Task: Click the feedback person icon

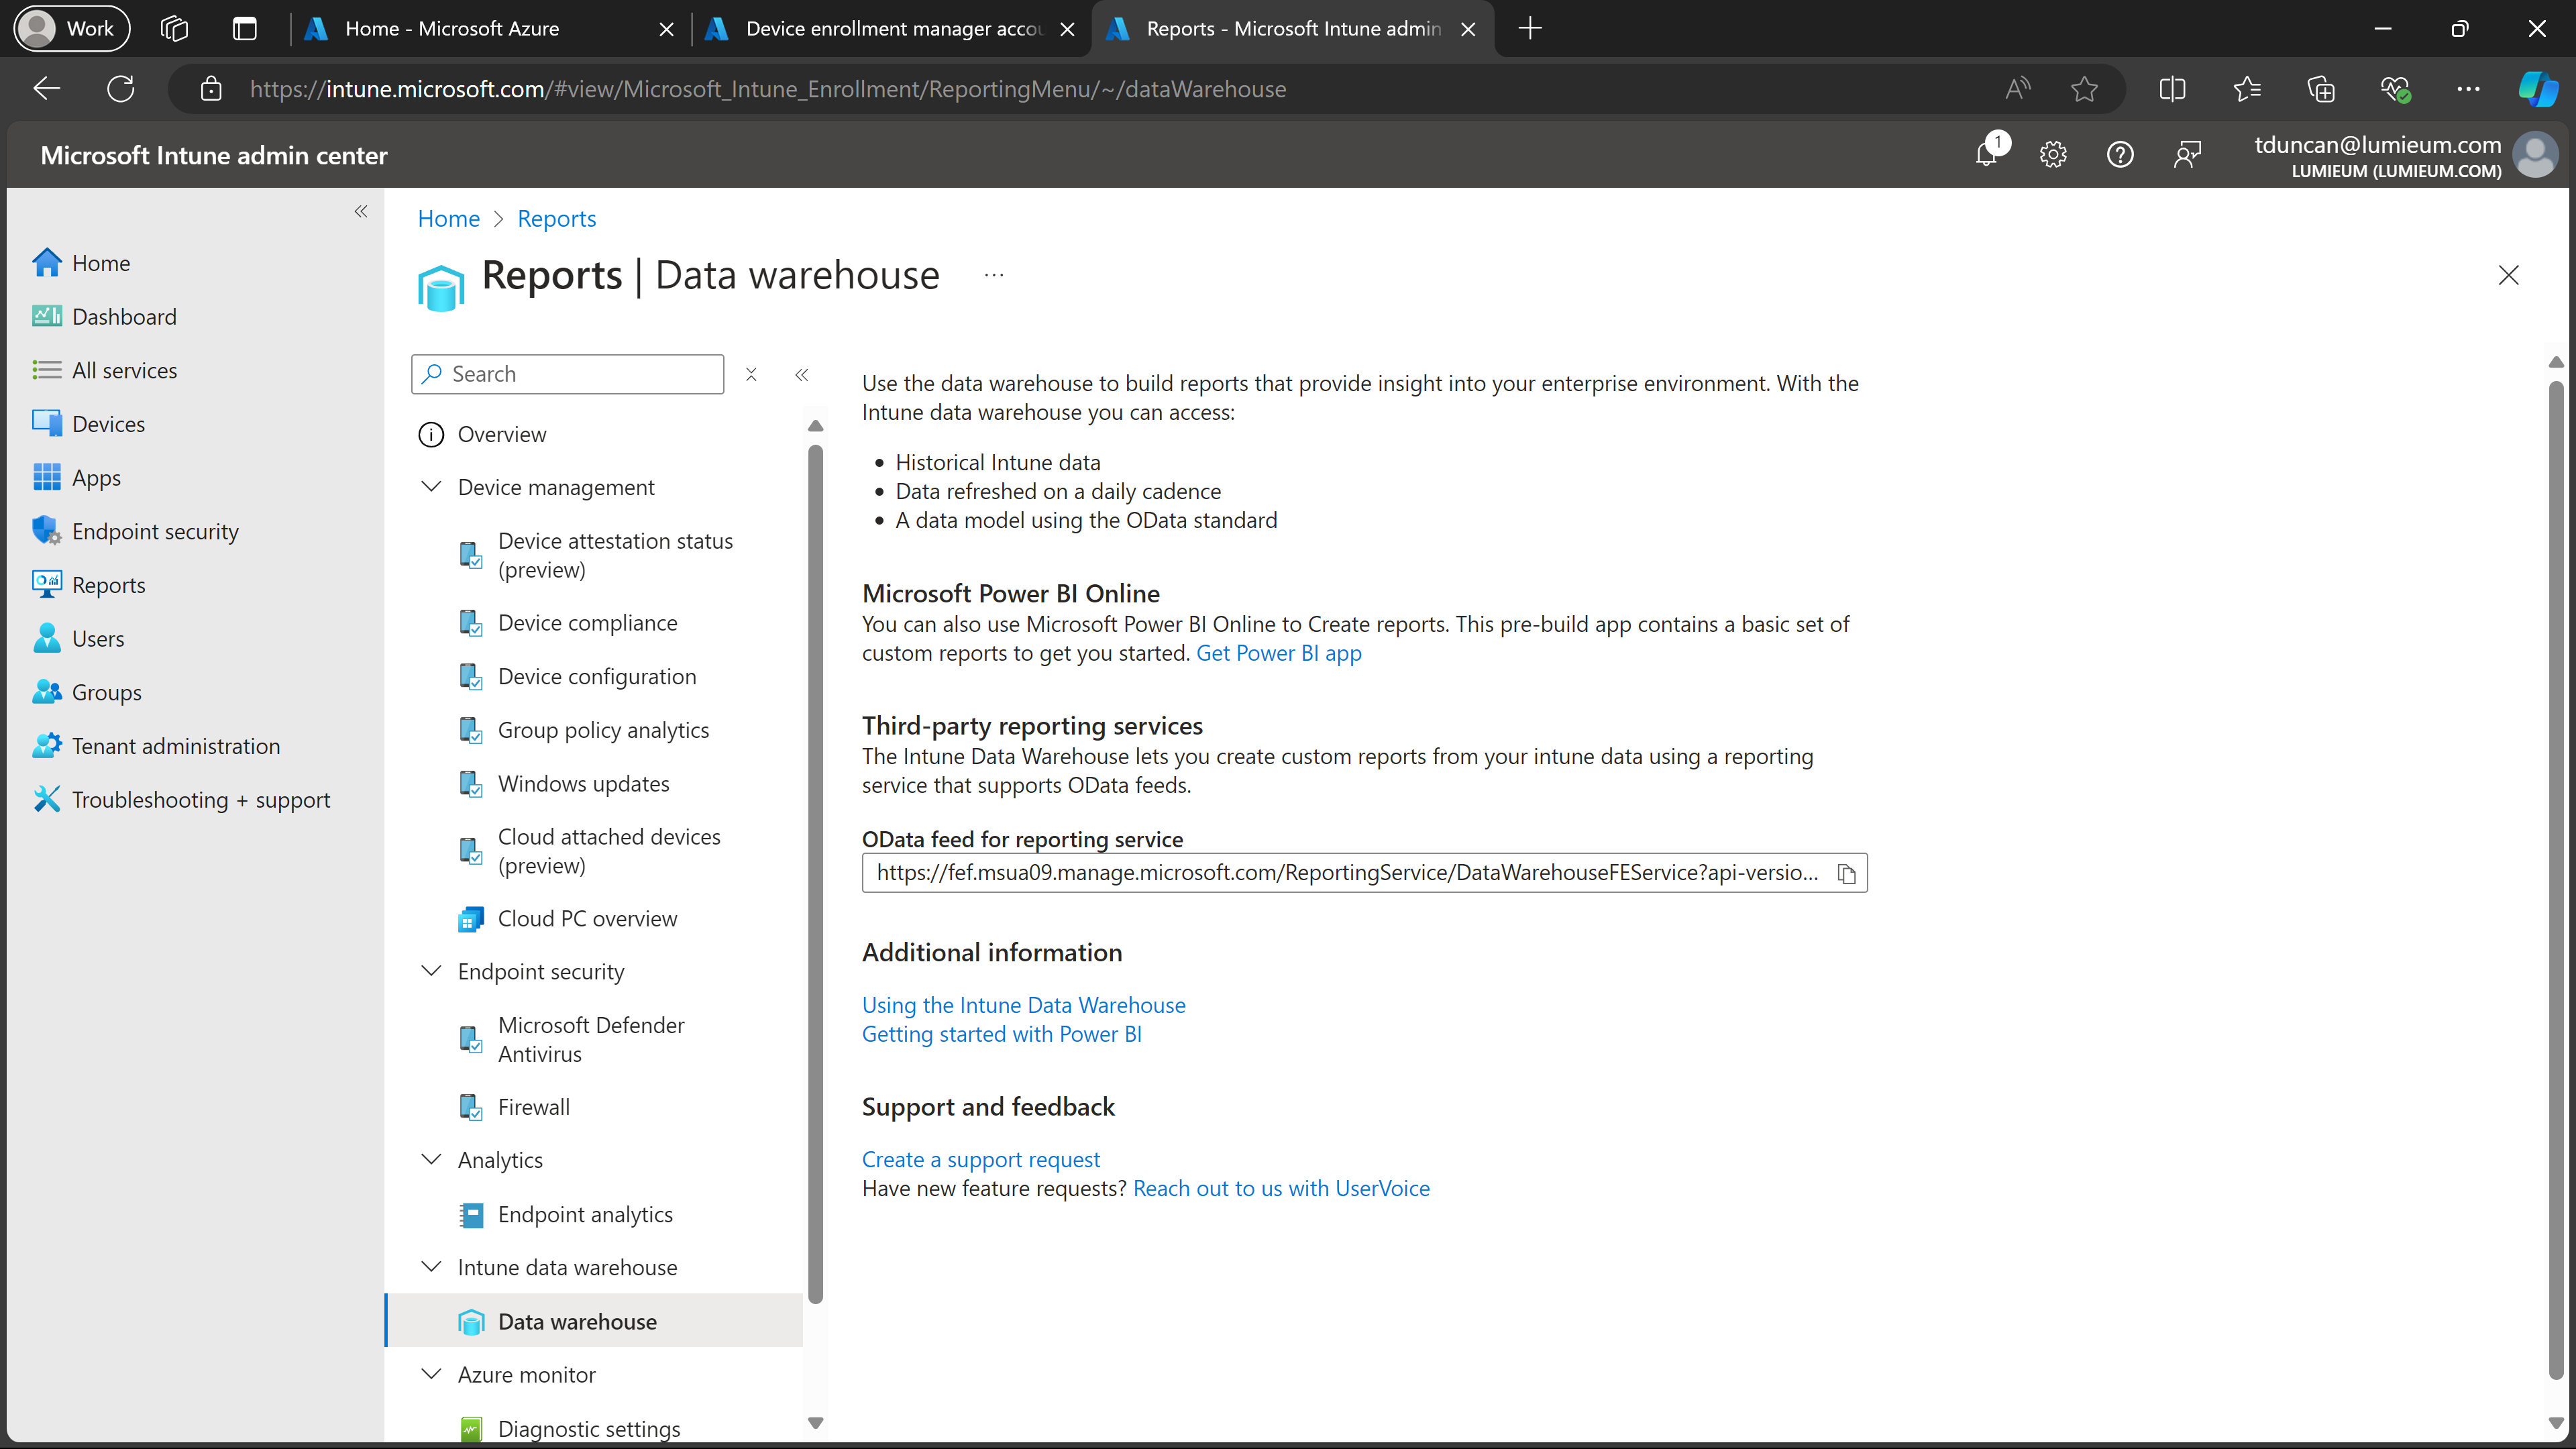Action: click(x=2188, y=154)
